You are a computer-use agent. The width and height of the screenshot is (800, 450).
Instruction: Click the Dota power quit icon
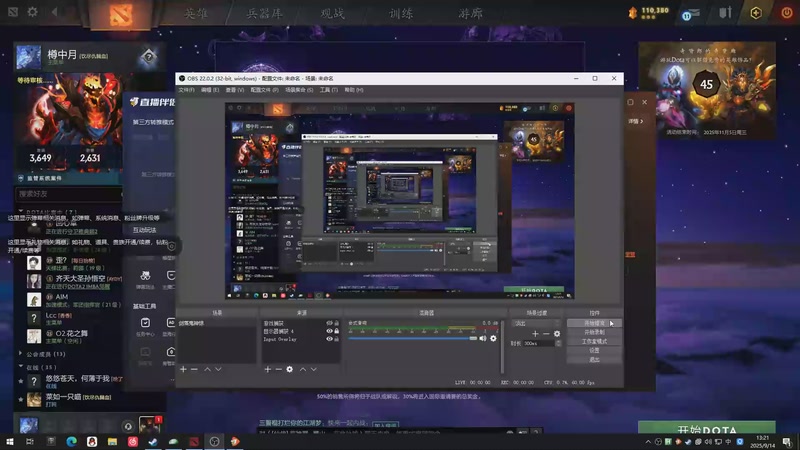(x=787, y=13)
